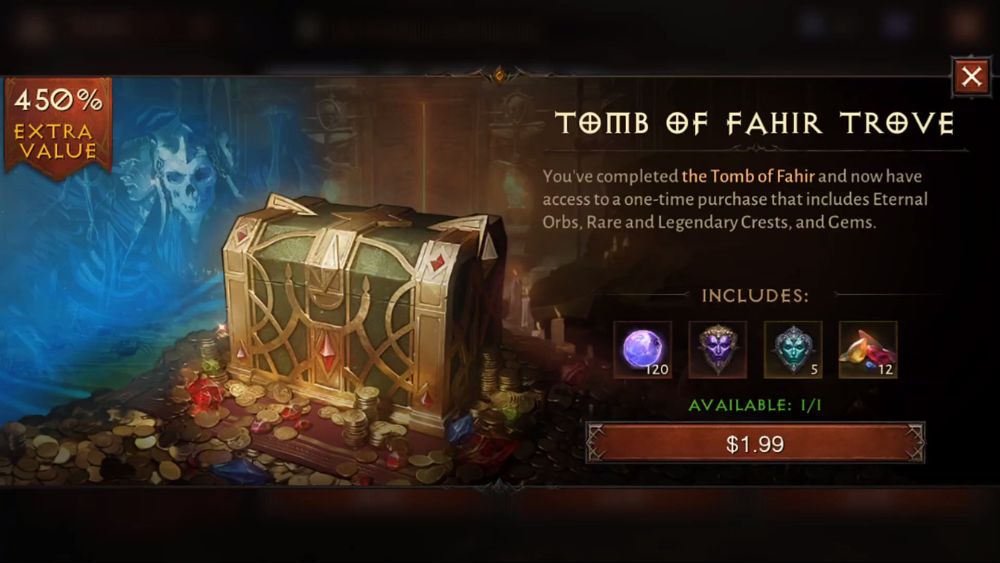Click the Includes: heading

click(755, 296)
